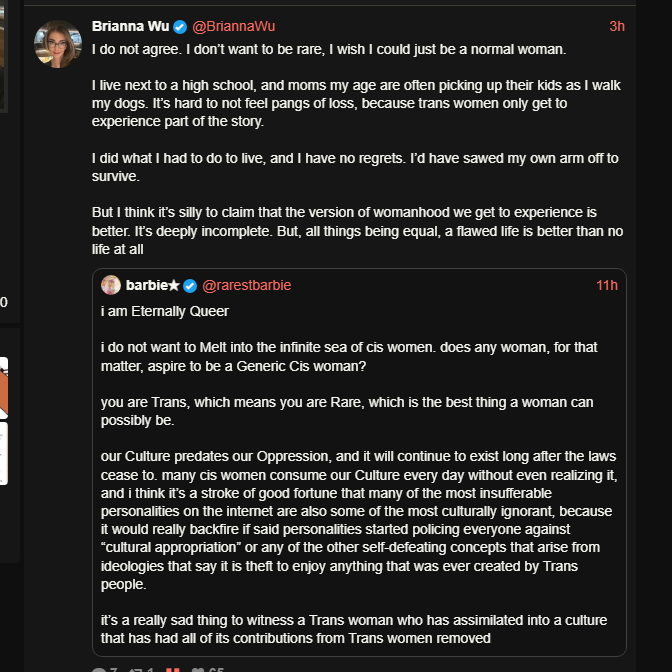
Task: Open the 3h timestamp permalink
Action: click(617, 27)
